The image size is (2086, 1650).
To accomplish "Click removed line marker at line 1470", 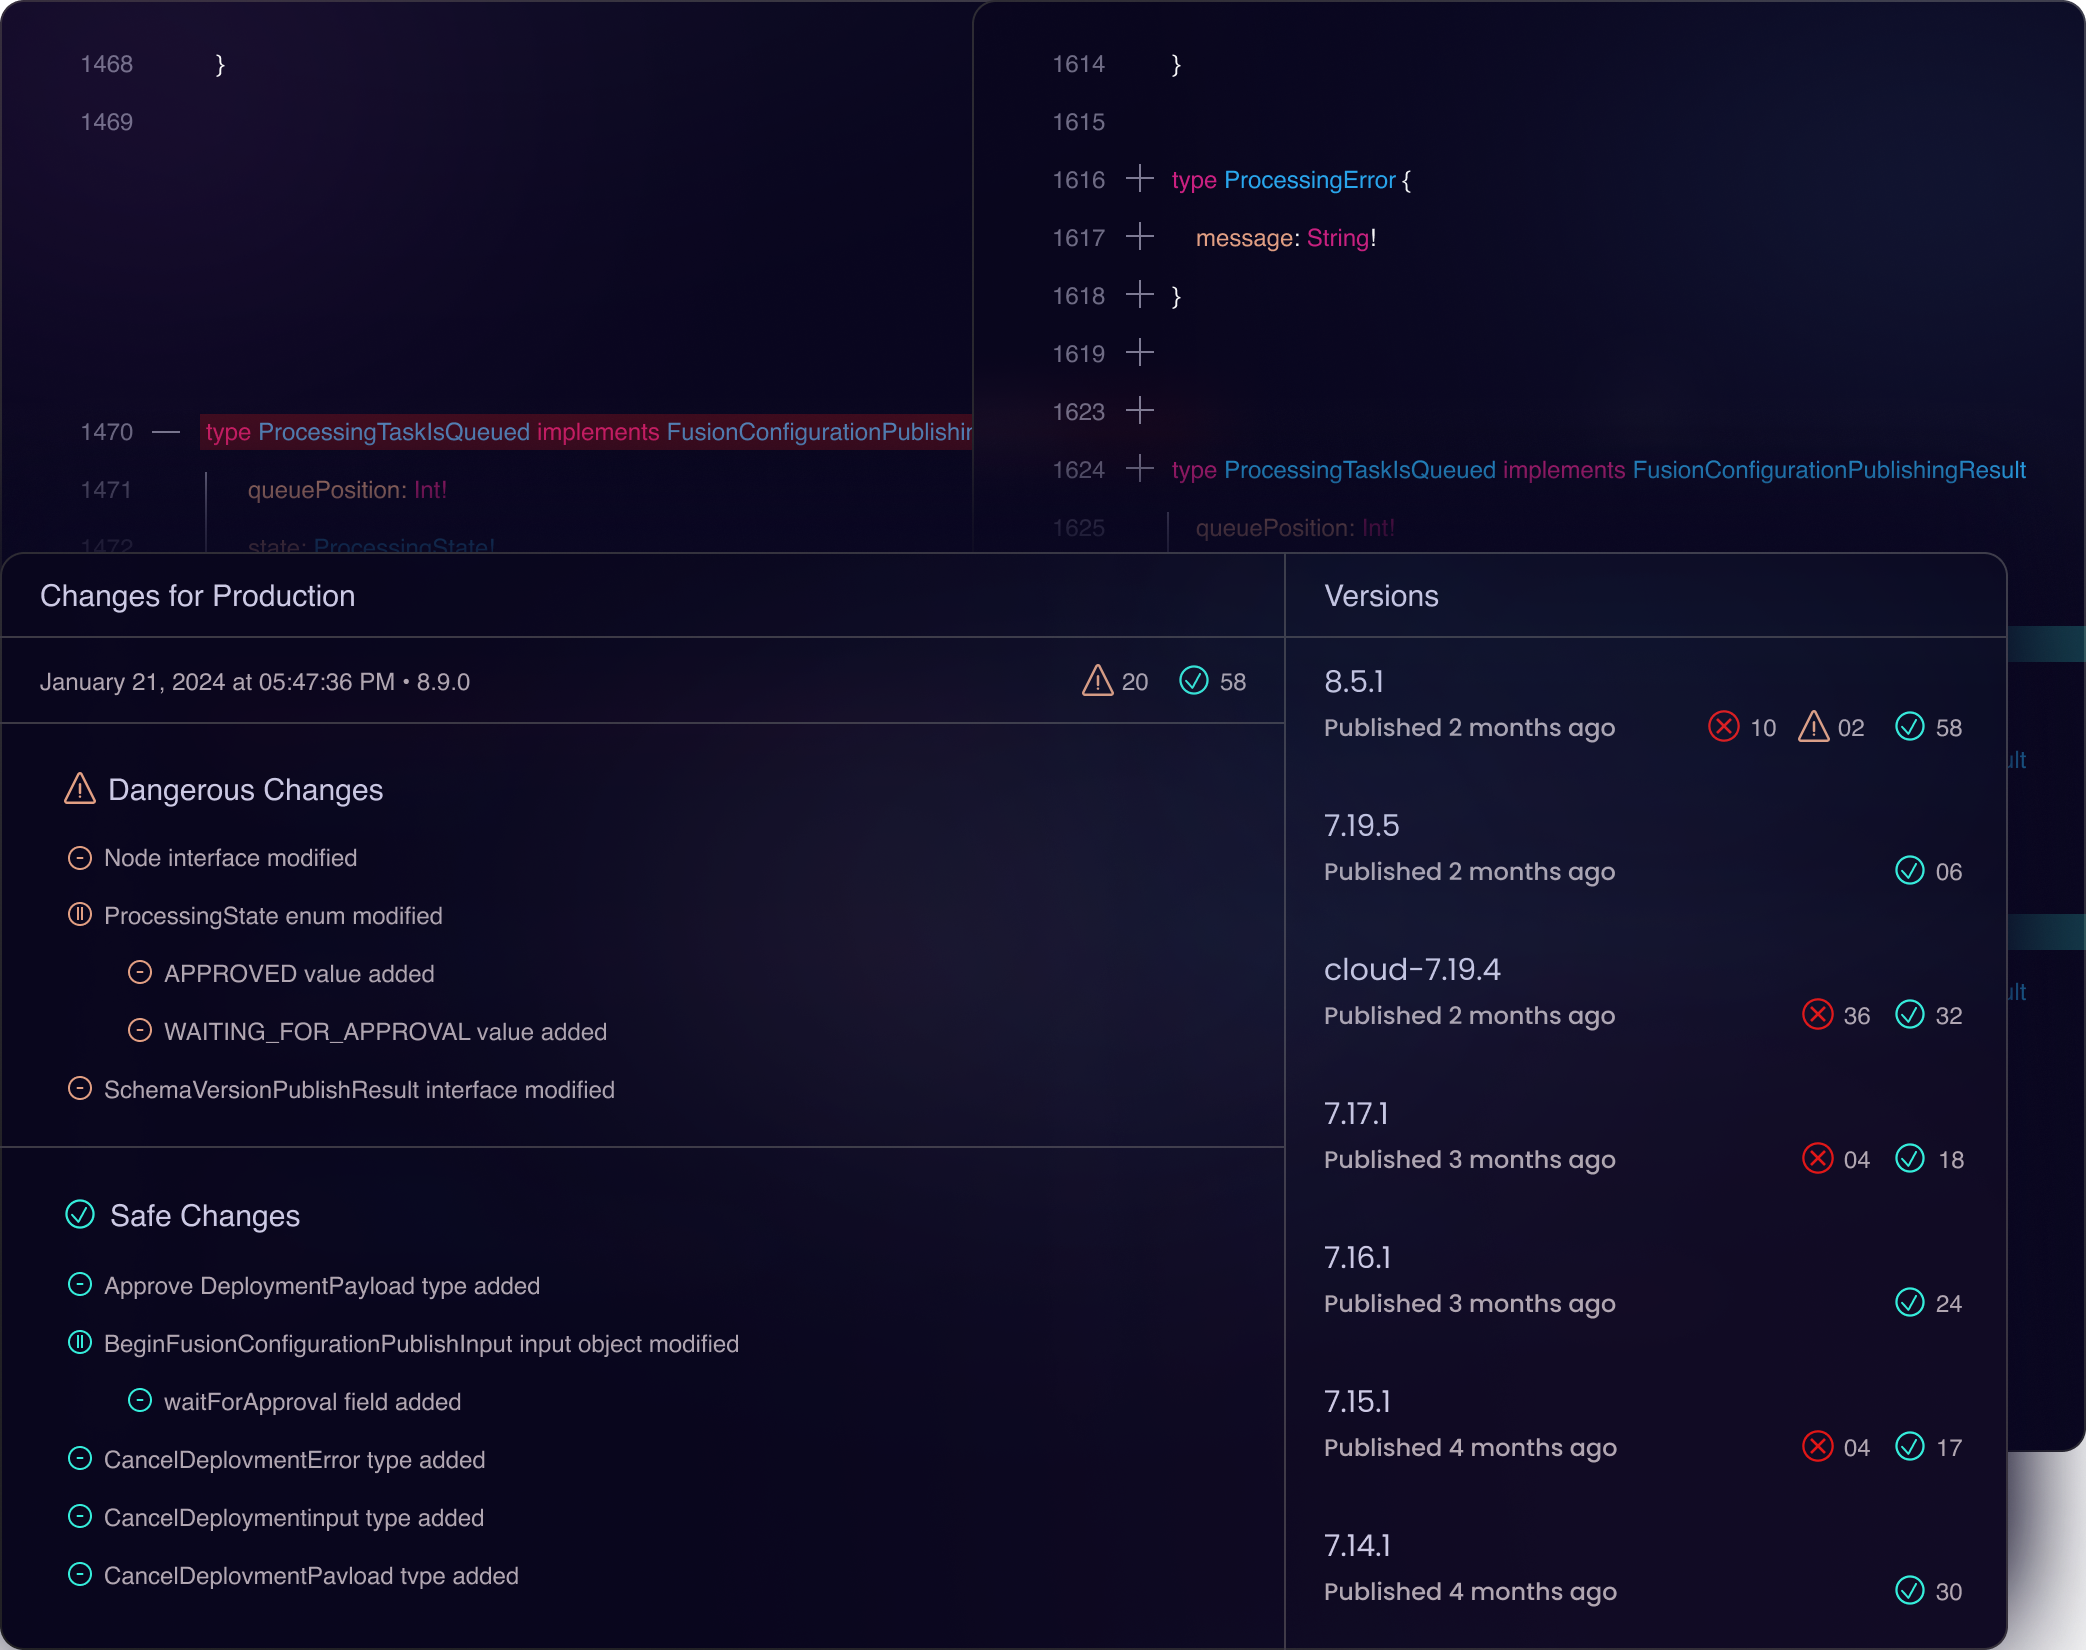I will point(166,432).
